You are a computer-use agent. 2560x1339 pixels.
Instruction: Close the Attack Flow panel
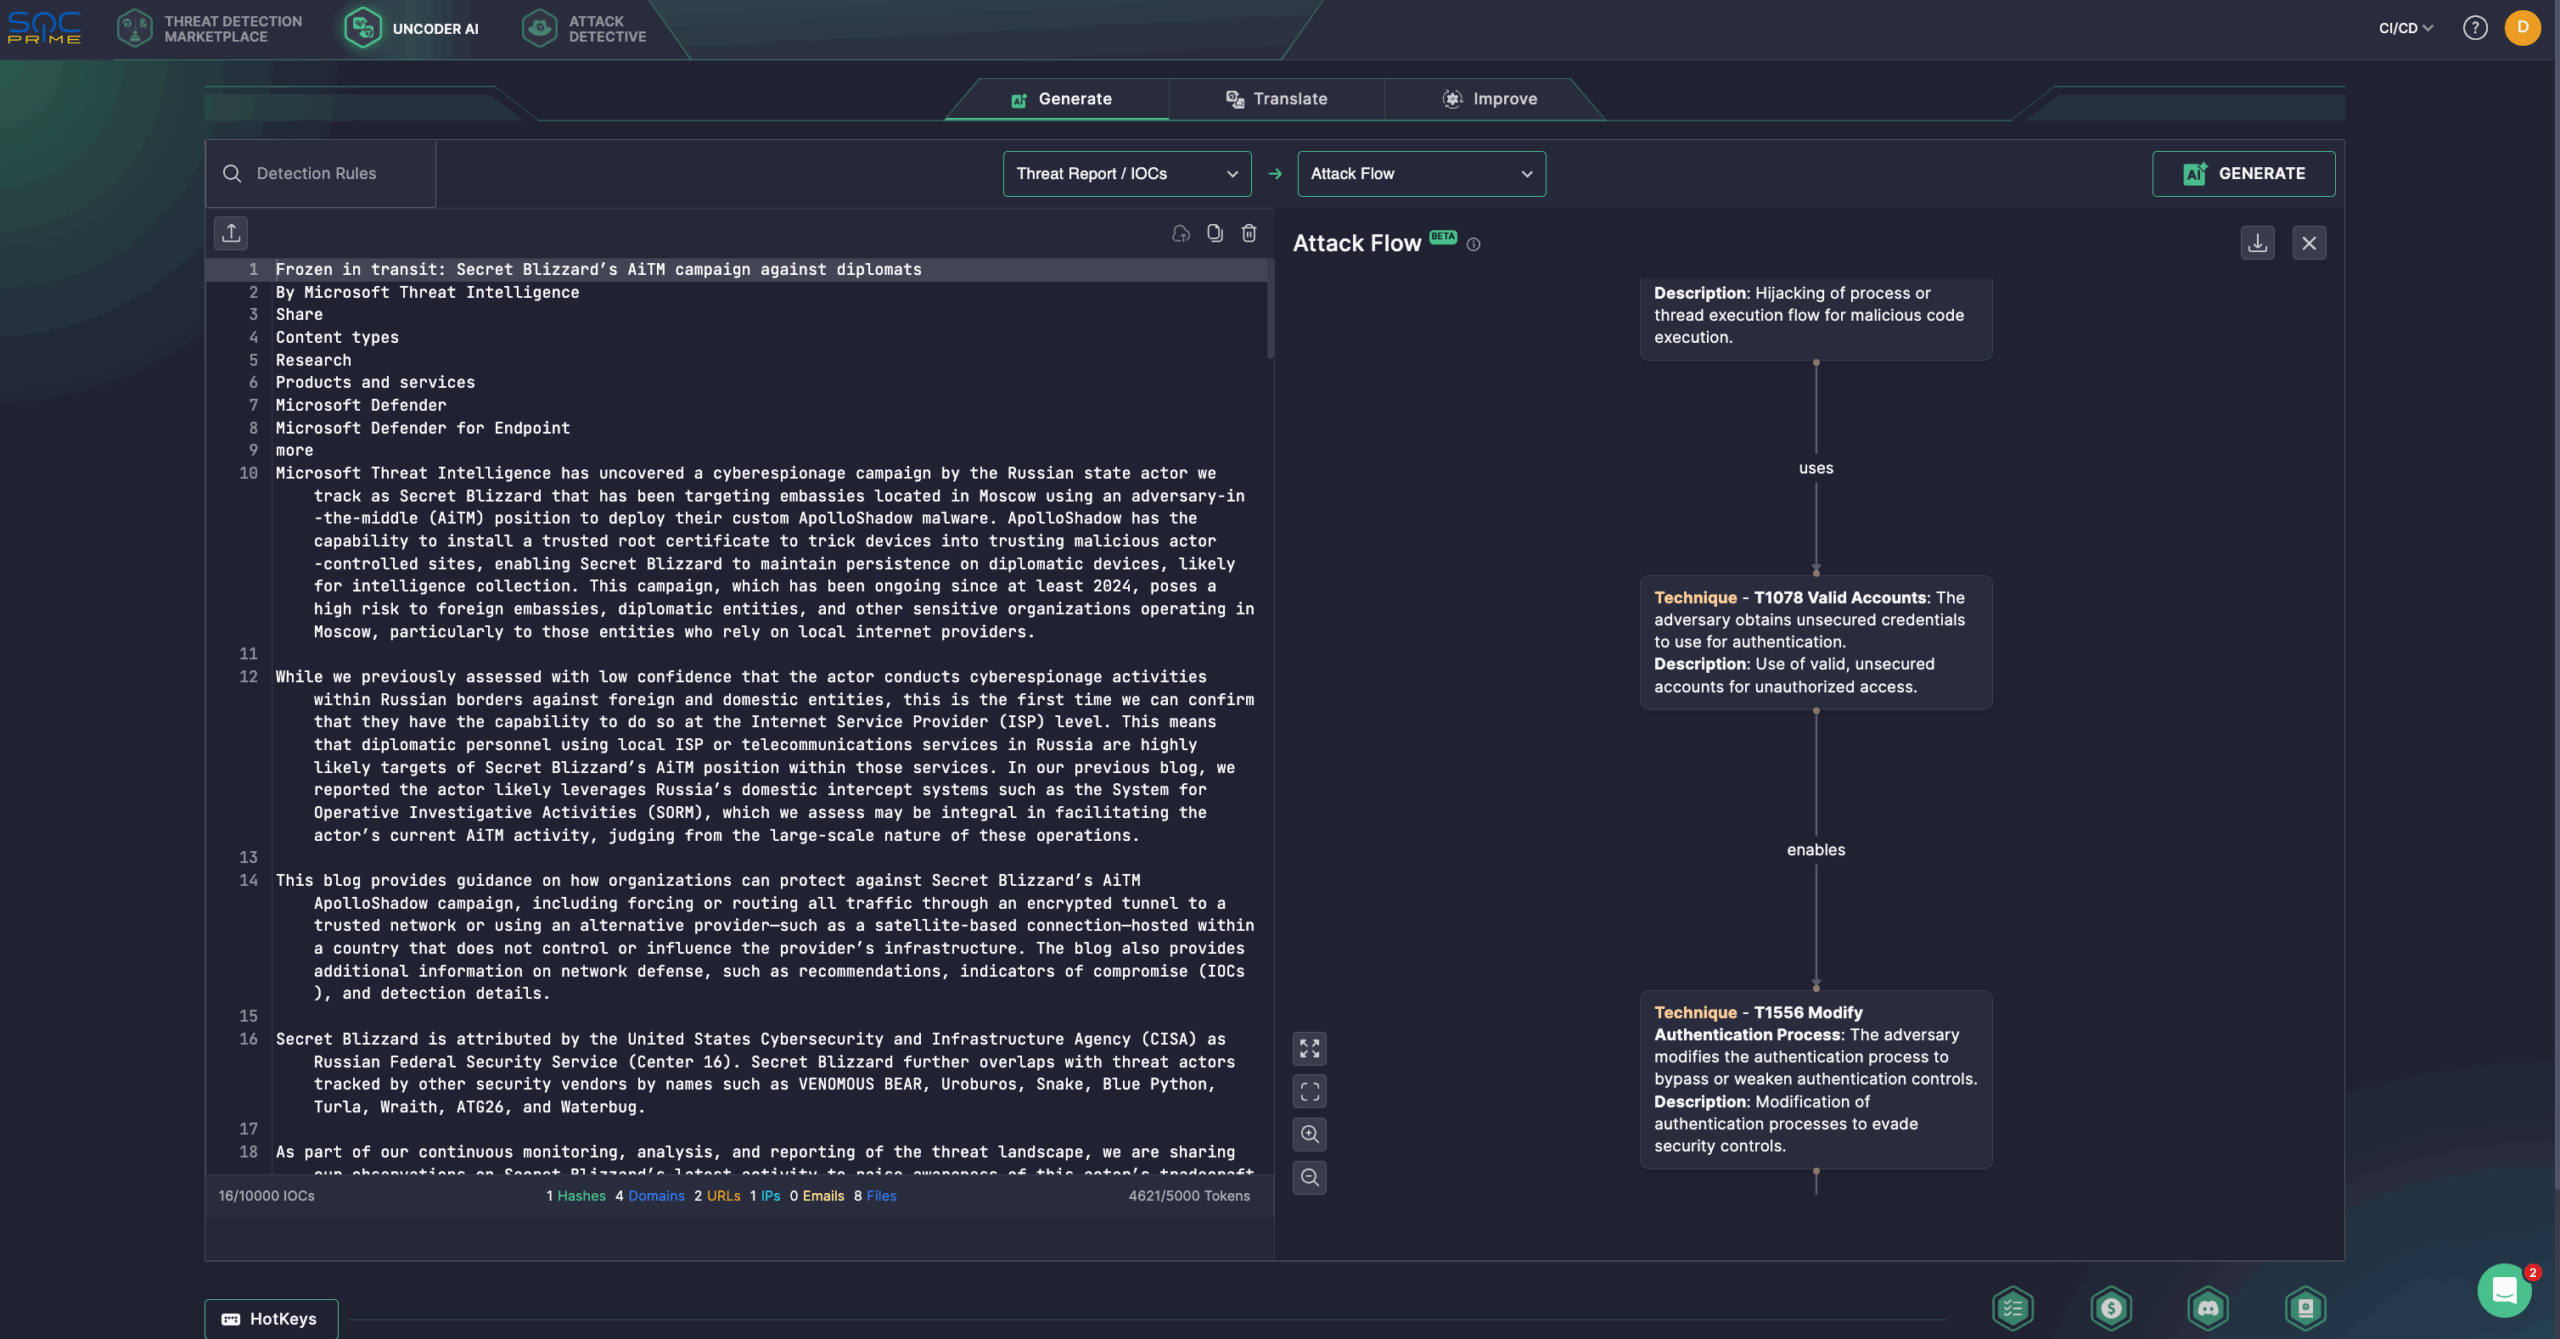point(2309,243)
